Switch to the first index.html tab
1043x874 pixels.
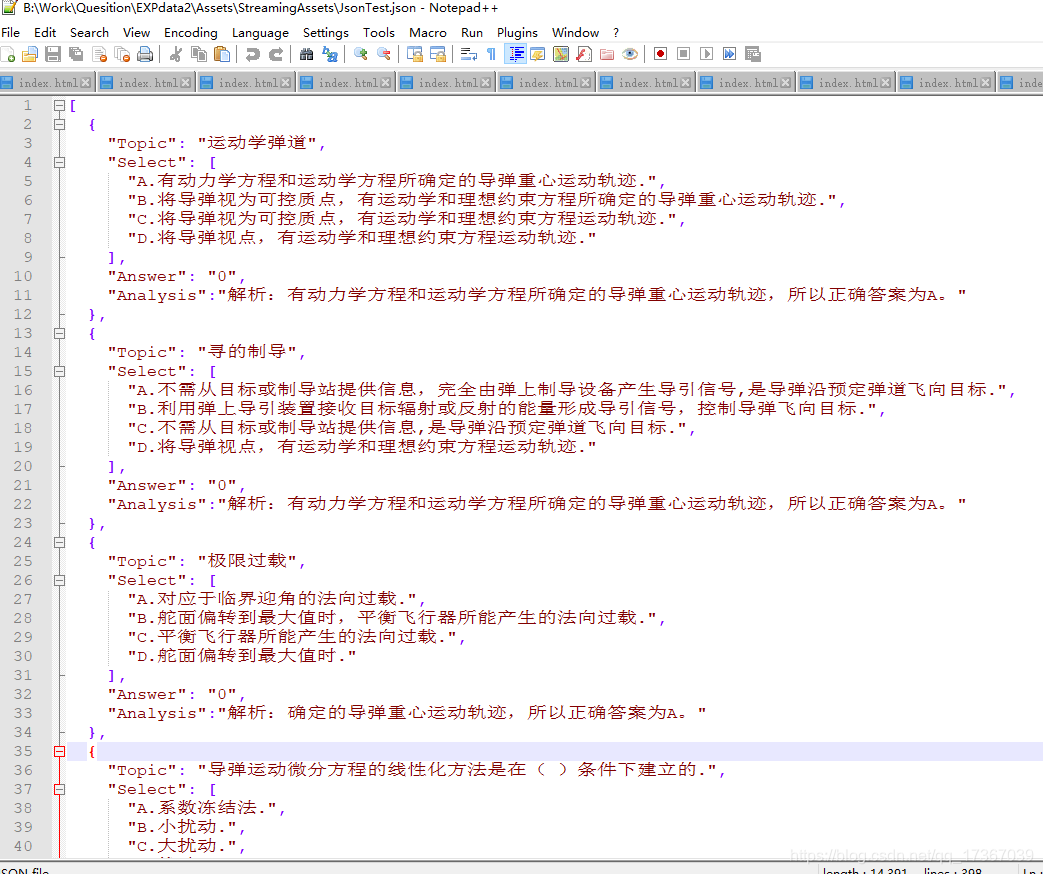(45, 82)
